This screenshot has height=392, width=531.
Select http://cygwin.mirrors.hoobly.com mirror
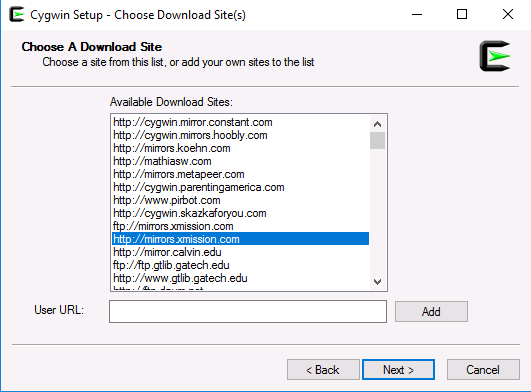tap(240, 135)
